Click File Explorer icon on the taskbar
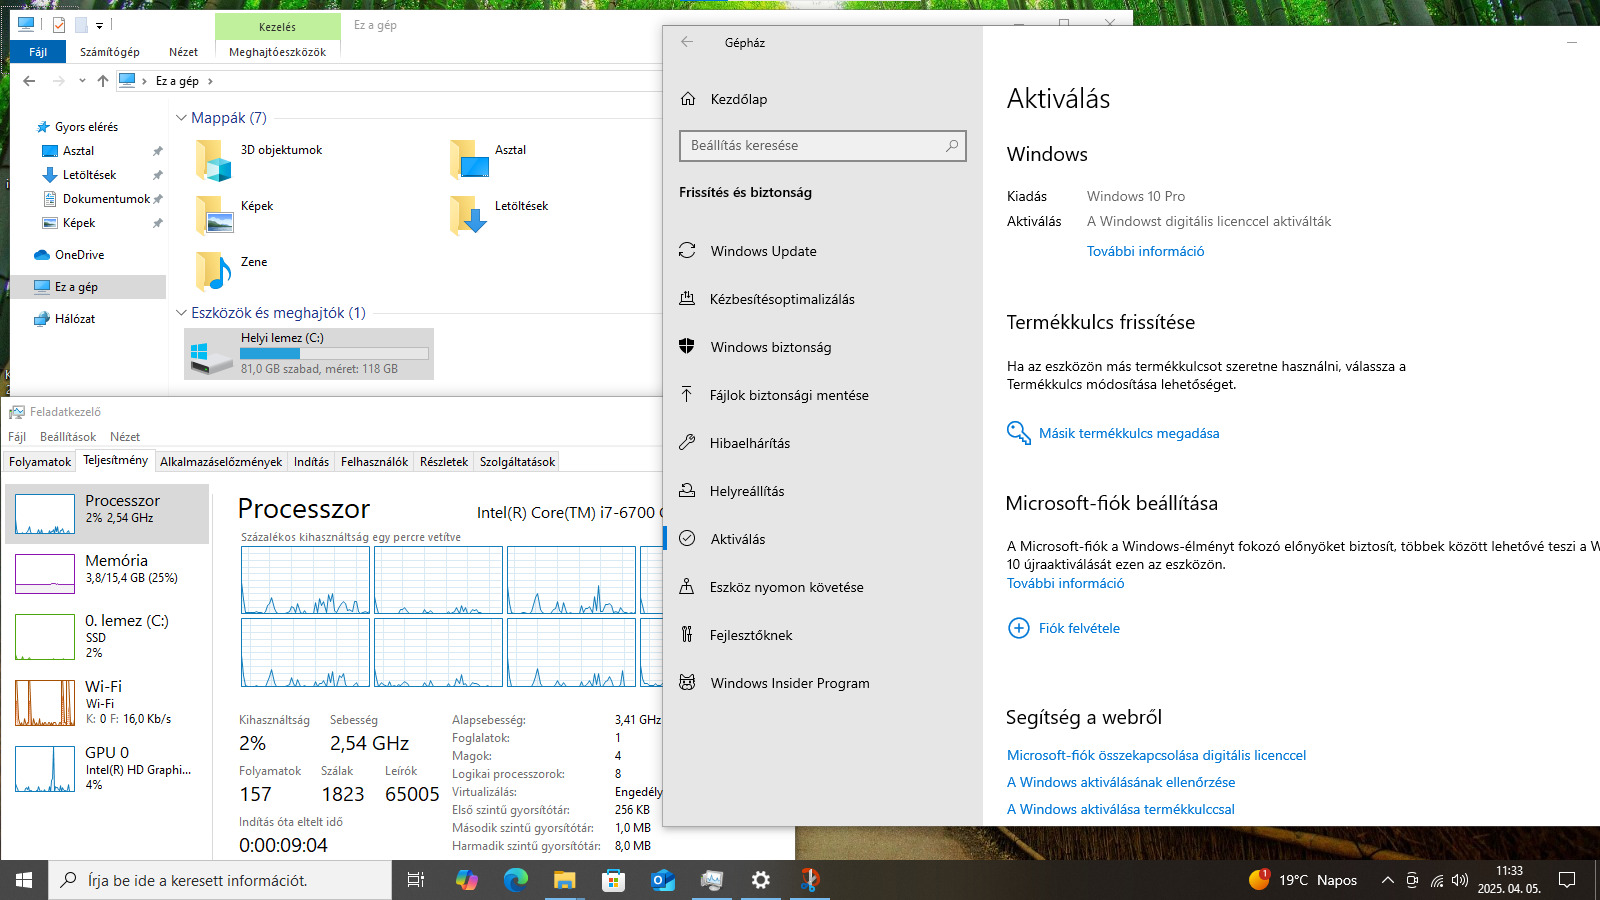 pos(565,880)
